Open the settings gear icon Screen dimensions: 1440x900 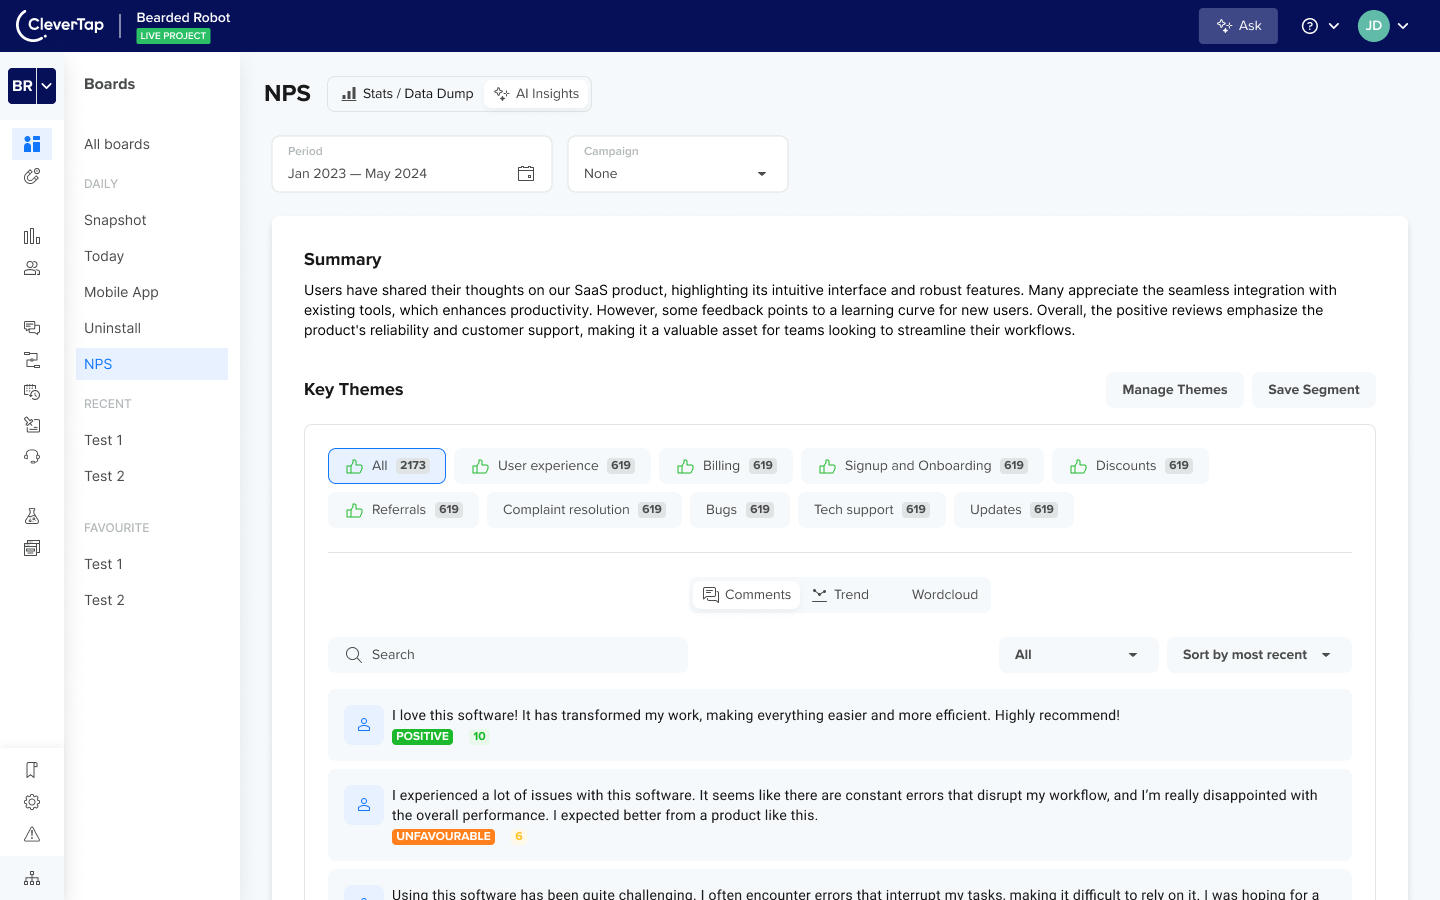click(32, 802)
